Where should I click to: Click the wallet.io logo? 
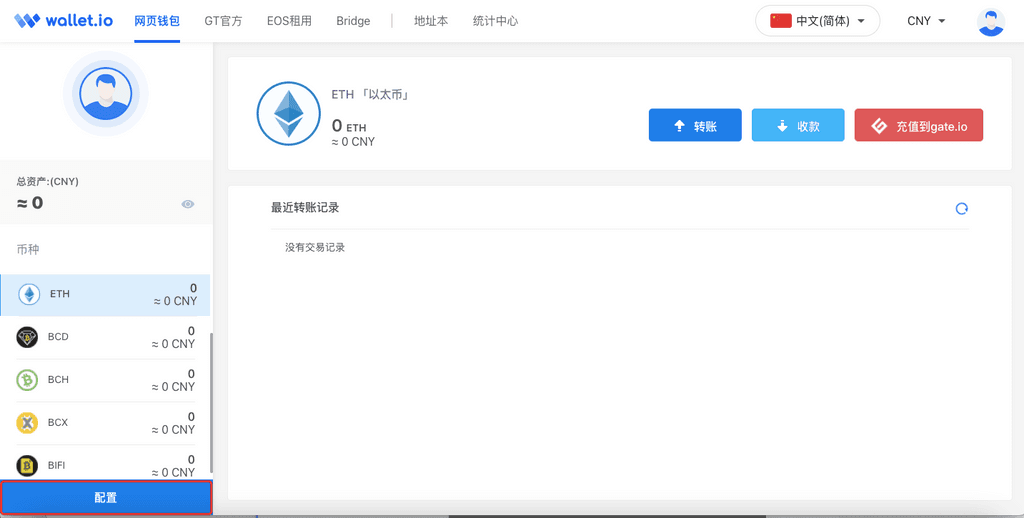63,21
